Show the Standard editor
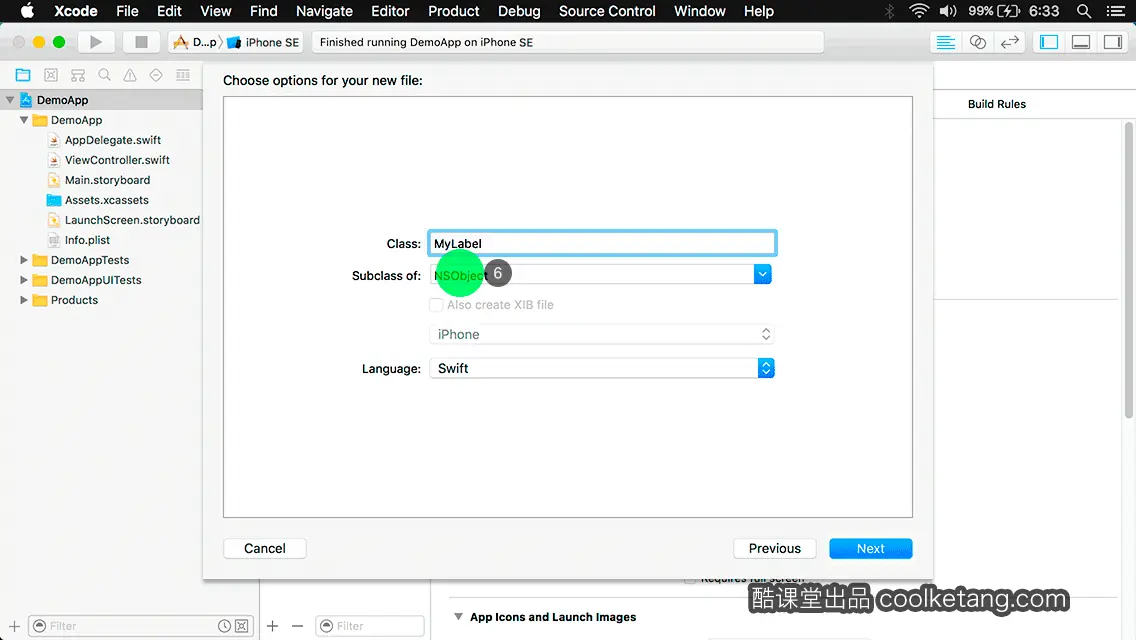This screenshot has height=640, width=1136. 945,42
